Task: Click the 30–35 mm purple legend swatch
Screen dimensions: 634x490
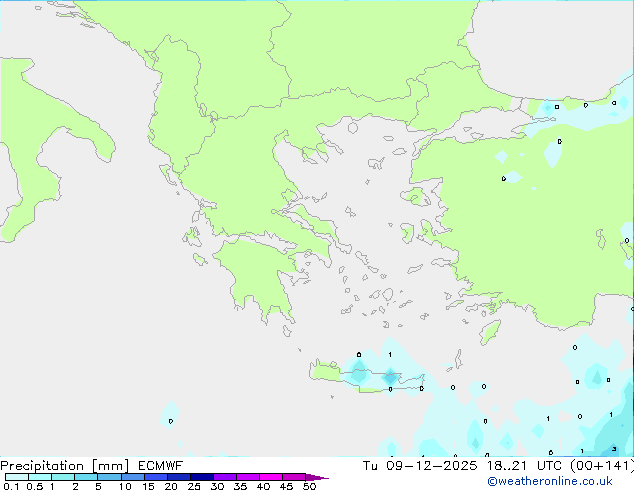Action: click(x=224, y=477)
